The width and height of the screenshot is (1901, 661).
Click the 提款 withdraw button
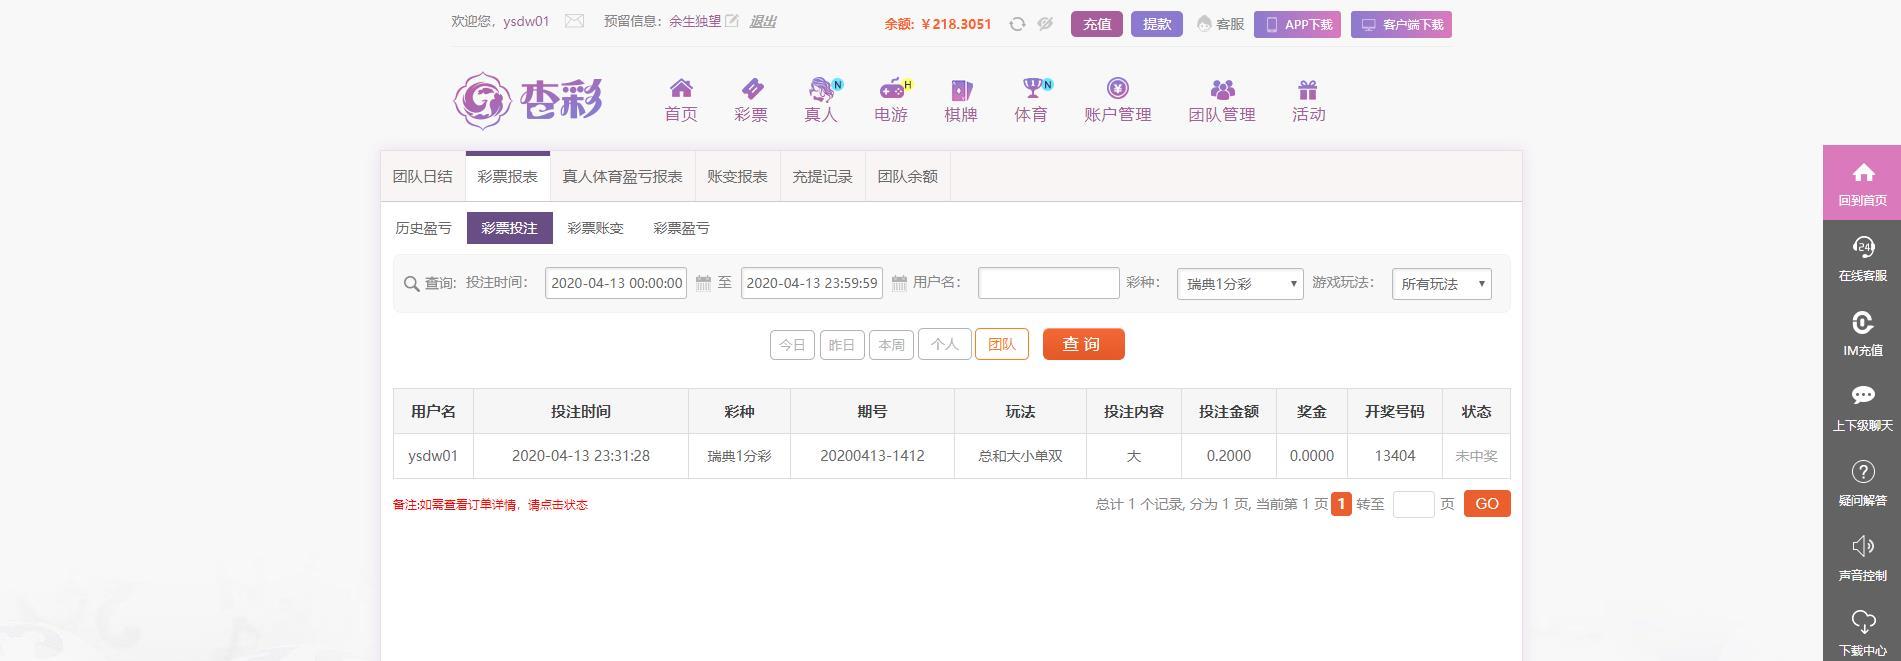(x=1157, y=24)
